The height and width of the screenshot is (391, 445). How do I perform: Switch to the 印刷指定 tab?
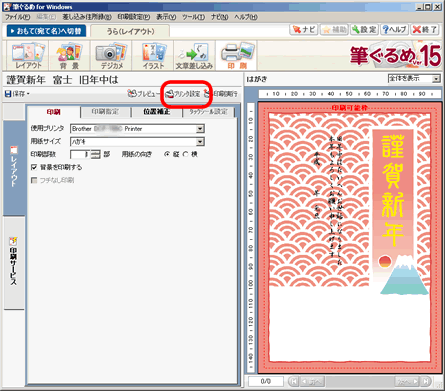pyautogui.click(x=105, y=112)
